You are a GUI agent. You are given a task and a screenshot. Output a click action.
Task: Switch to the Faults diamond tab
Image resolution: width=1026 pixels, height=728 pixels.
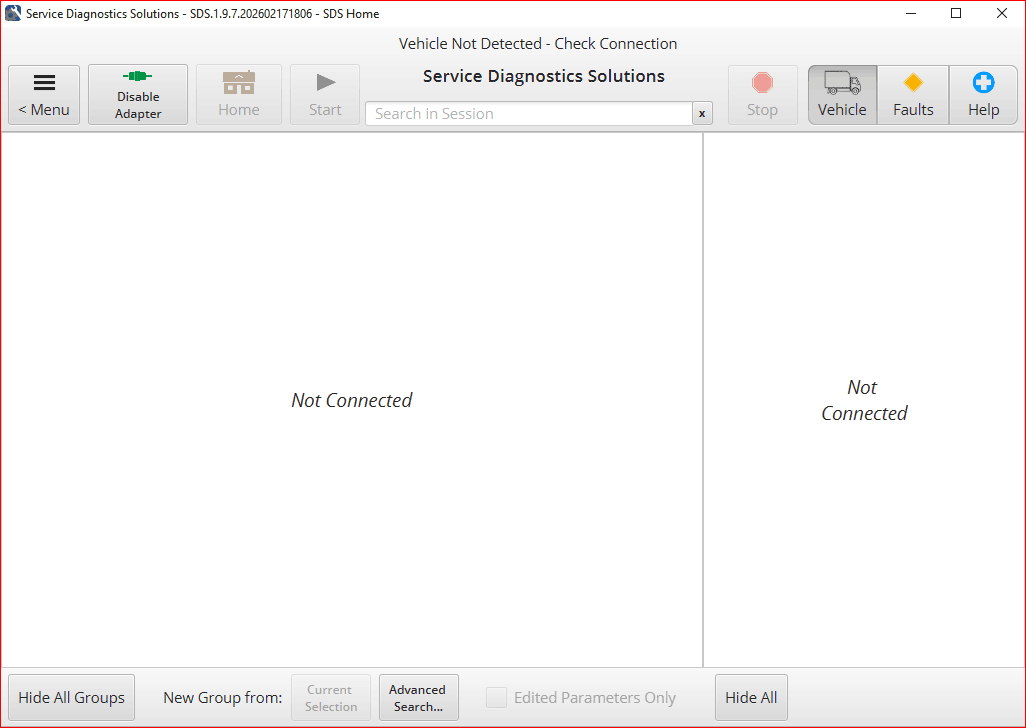coord(913,95)
